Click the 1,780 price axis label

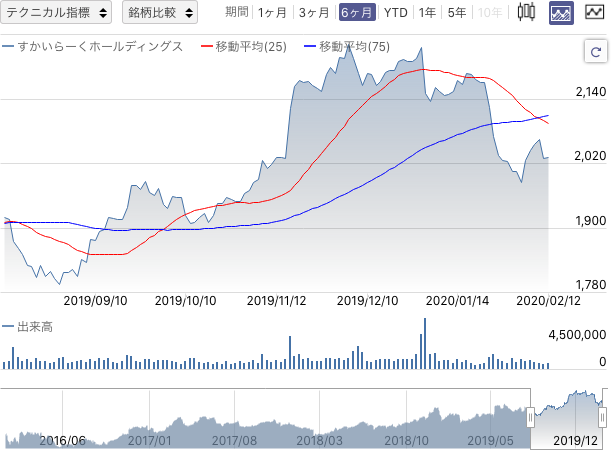click(591, 285)
